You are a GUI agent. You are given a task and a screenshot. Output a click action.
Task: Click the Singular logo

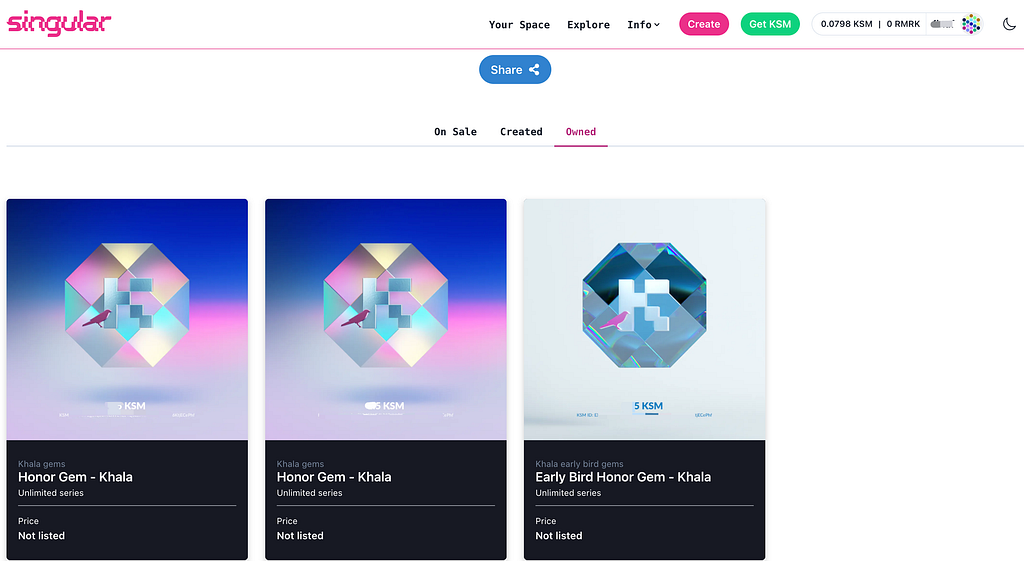(59, 23)
